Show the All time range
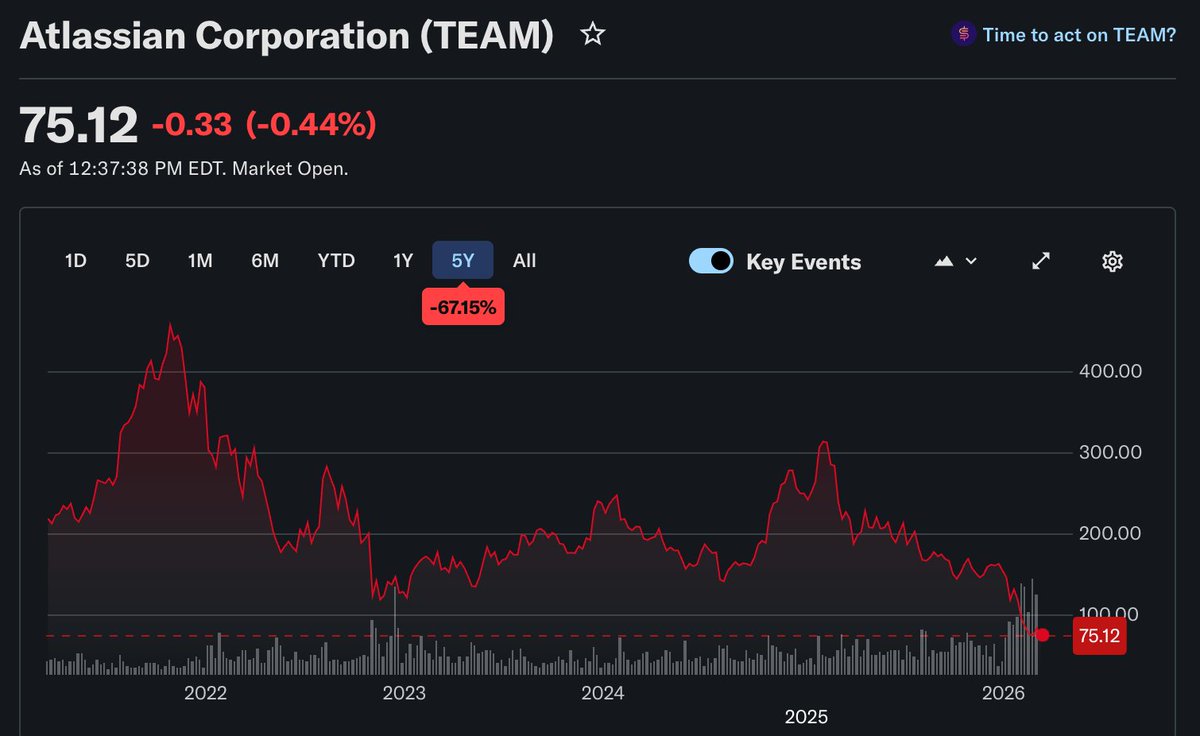Image resolution: width=1200 pixels, height=736 pixels. point(525,261)
